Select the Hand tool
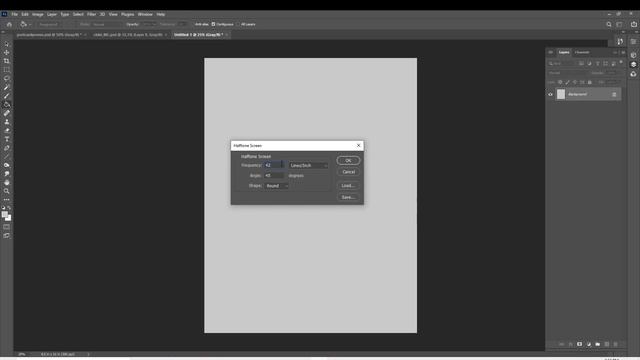The width and height of the screenshot is (640, 360). (x=7, y=182)
